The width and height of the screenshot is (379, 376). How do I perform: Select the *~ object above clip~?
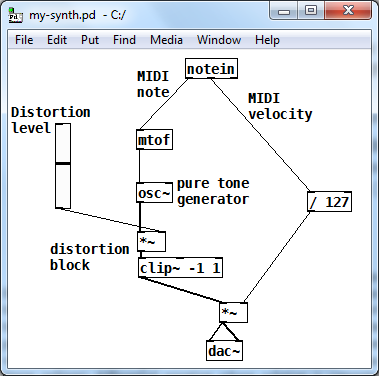151,242
